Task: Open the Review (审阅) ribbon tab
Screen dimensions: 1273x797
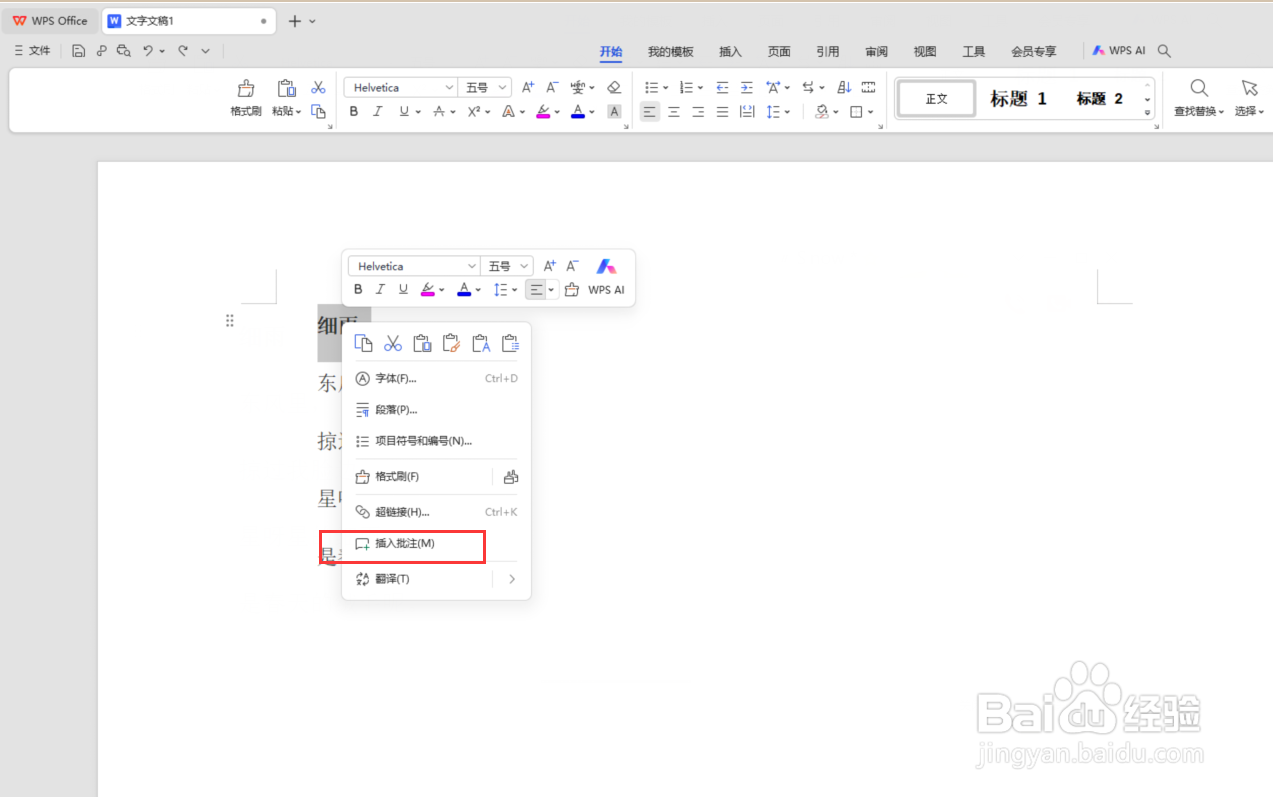Action: [x=876, y=51]
